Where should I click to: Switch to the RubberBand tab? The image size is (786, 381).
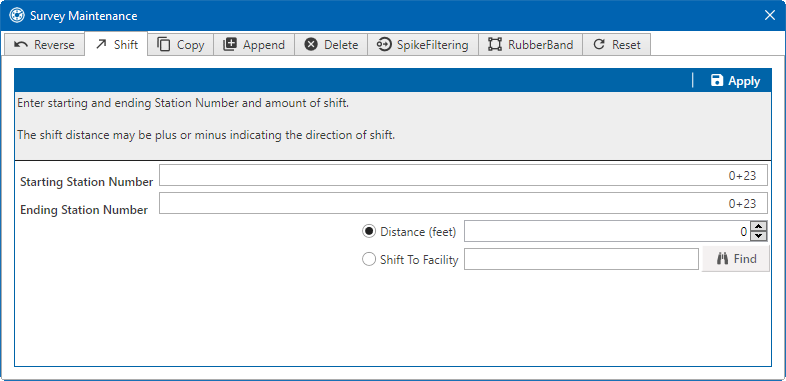coord(530,45)
